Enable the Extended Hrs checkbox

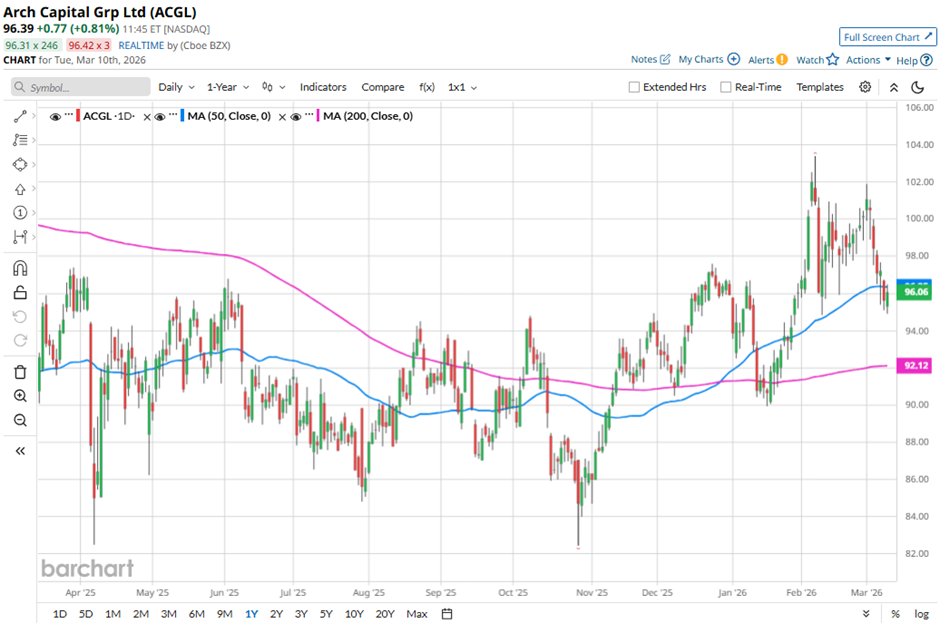(x=634, y=87)
